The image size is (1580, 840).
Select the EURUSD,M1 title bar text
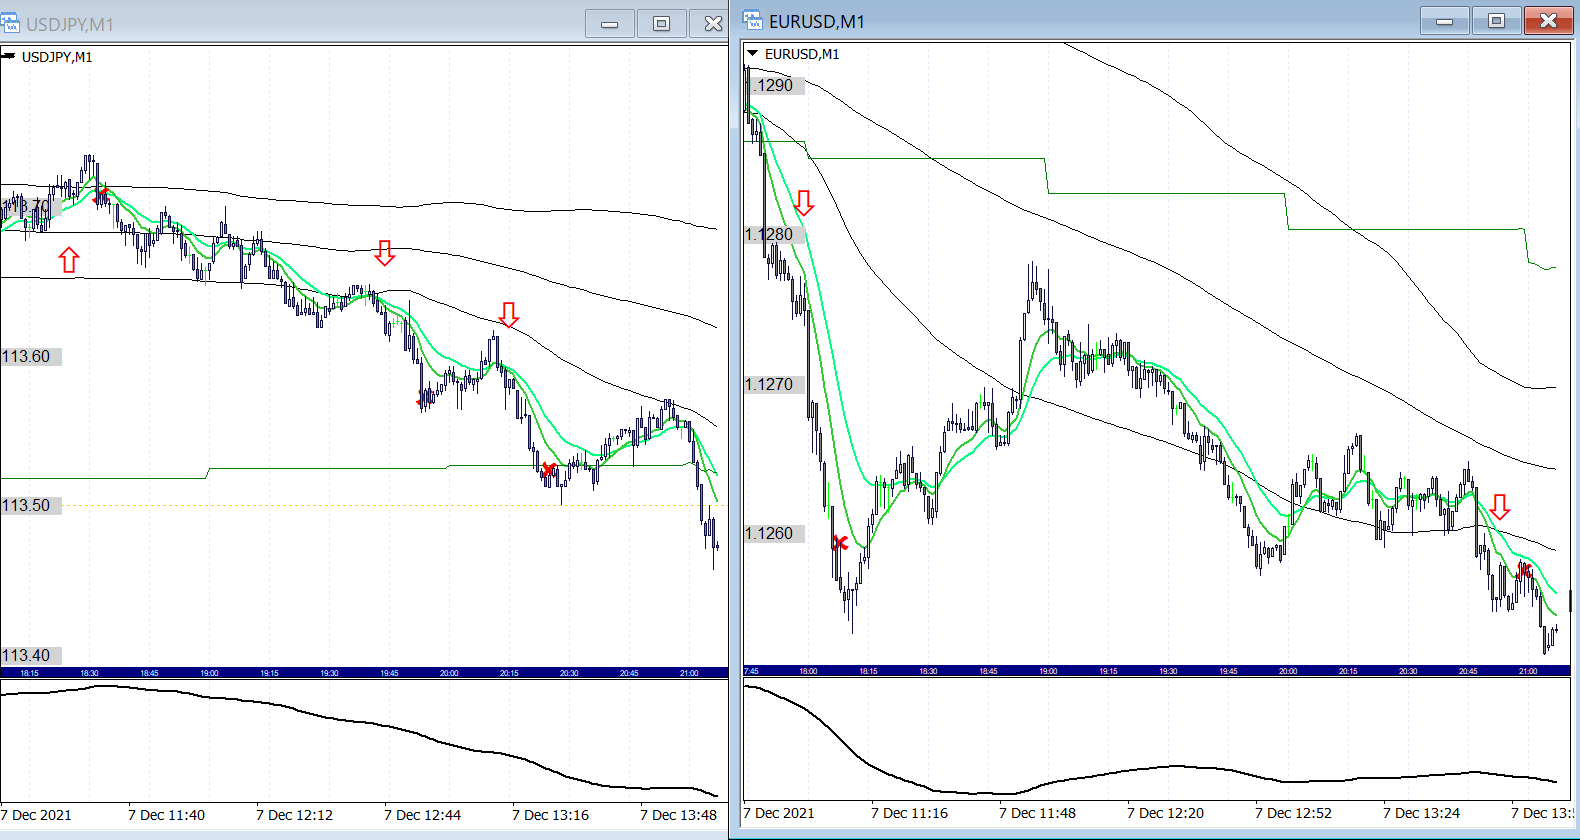[817, 22]
